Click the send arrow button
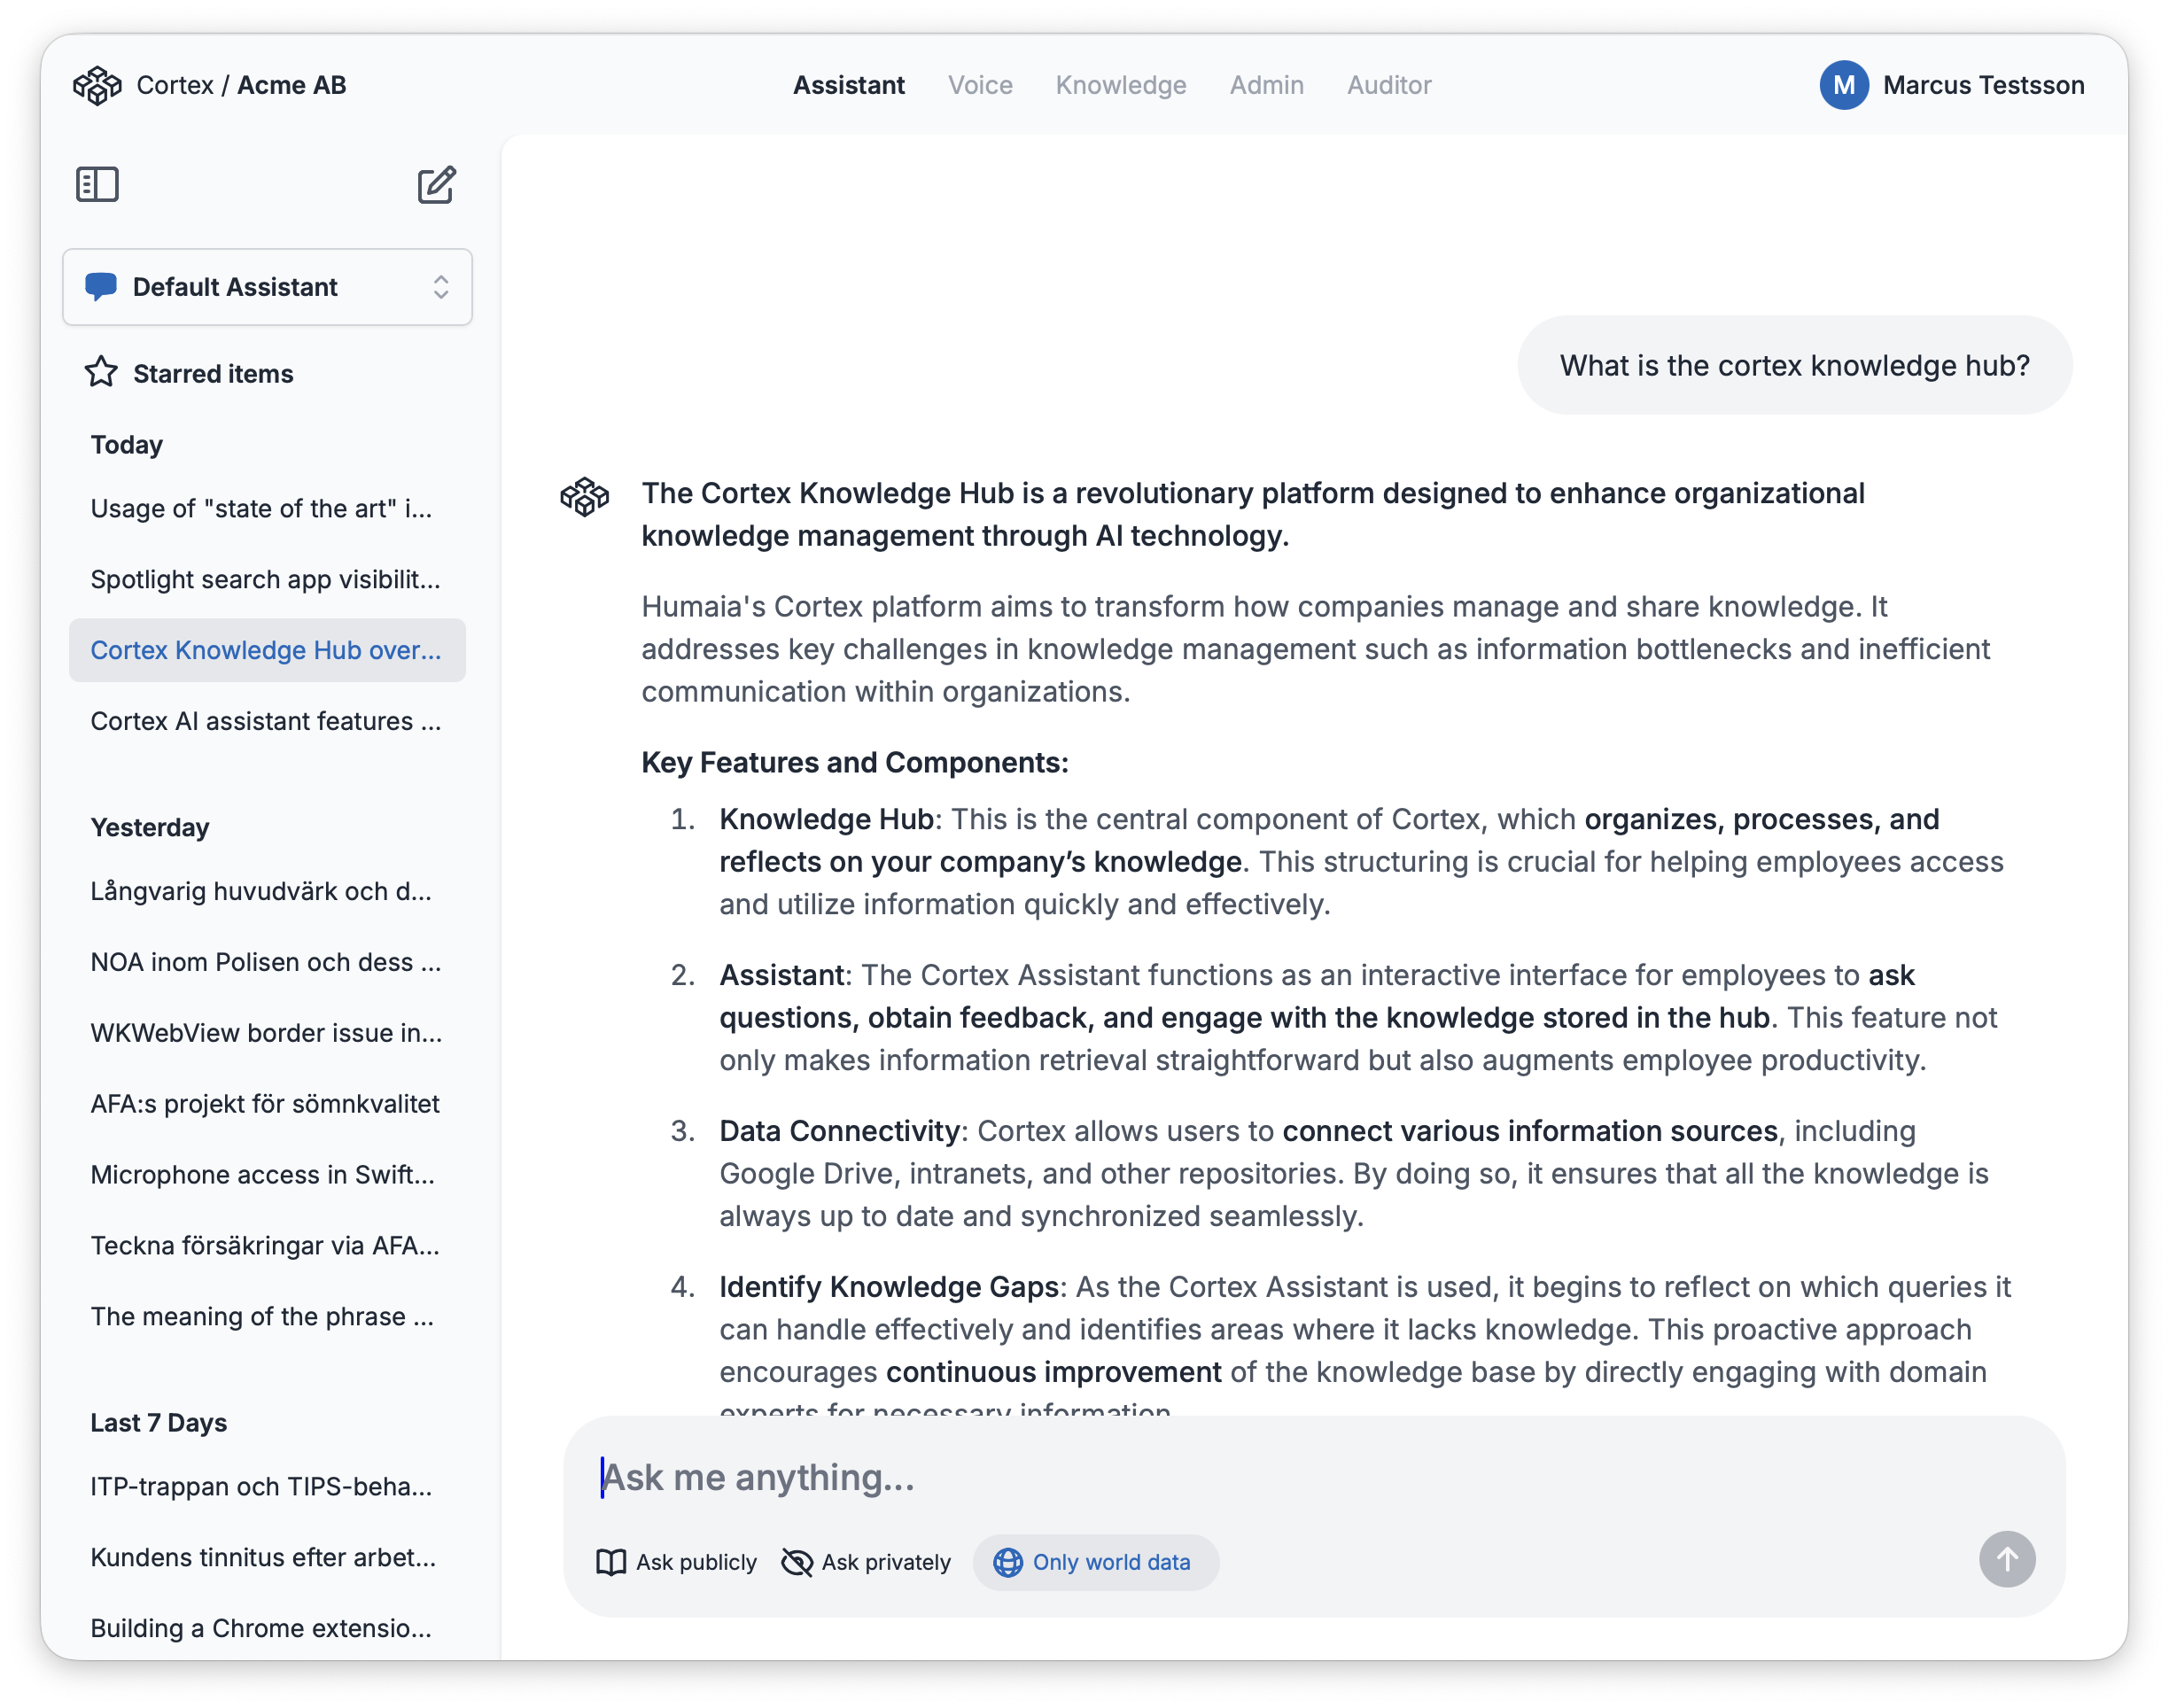This screenshot has width=2169, height=1708. (2007, 1559)
